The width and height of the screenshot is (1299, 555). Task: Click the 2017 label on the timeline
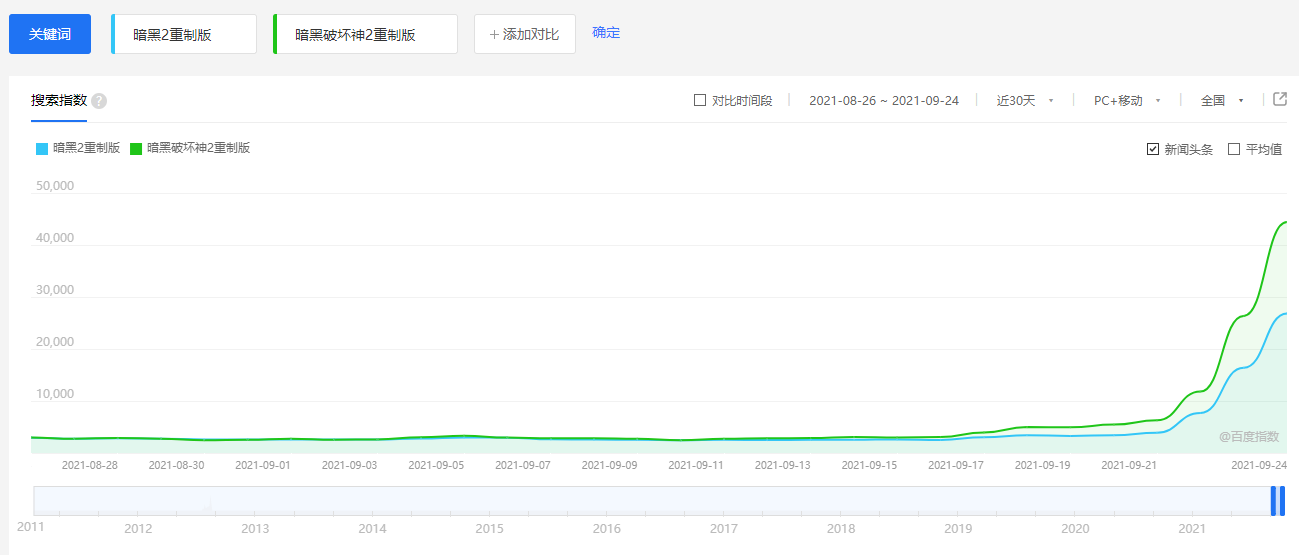[x=723, y=528]
